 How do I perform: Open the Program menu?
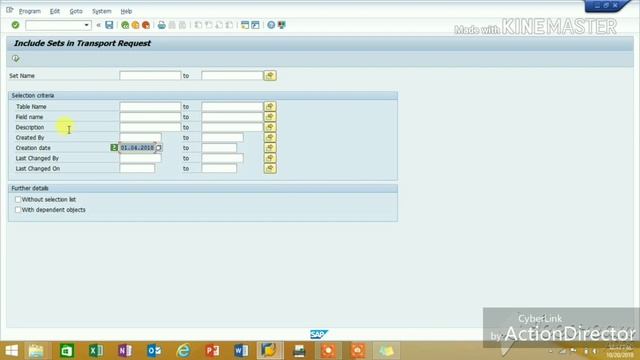(30, 11)
